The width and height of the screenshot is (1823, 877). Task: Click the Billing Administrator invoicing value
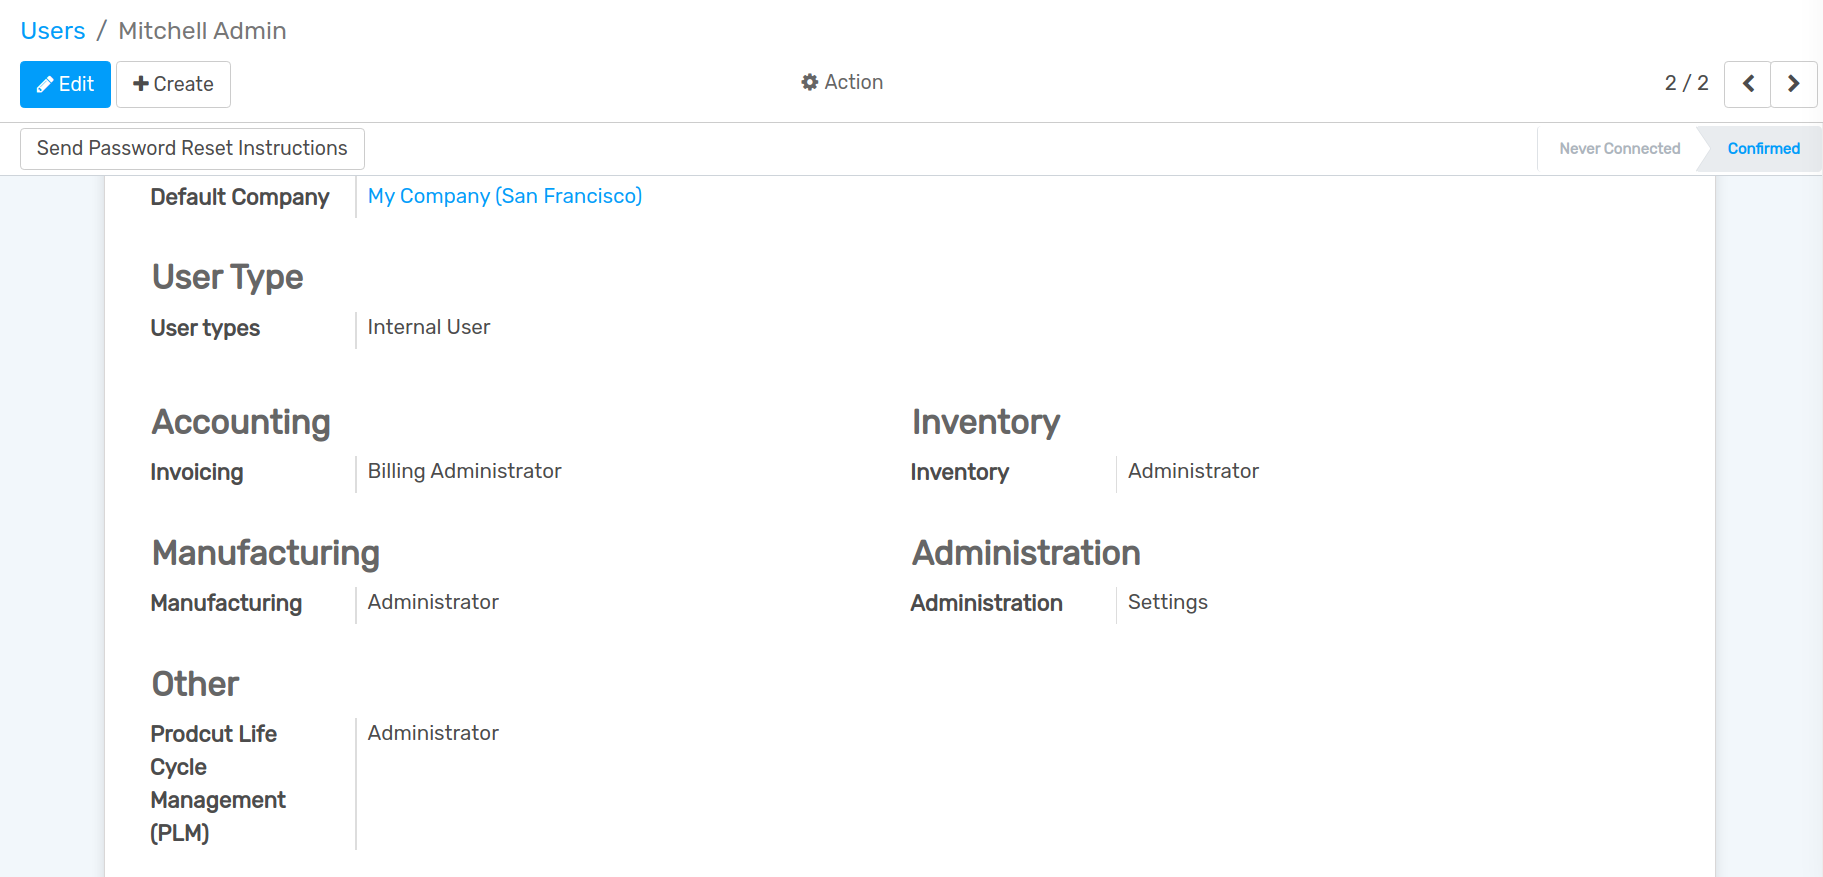[x=464, y=471]
